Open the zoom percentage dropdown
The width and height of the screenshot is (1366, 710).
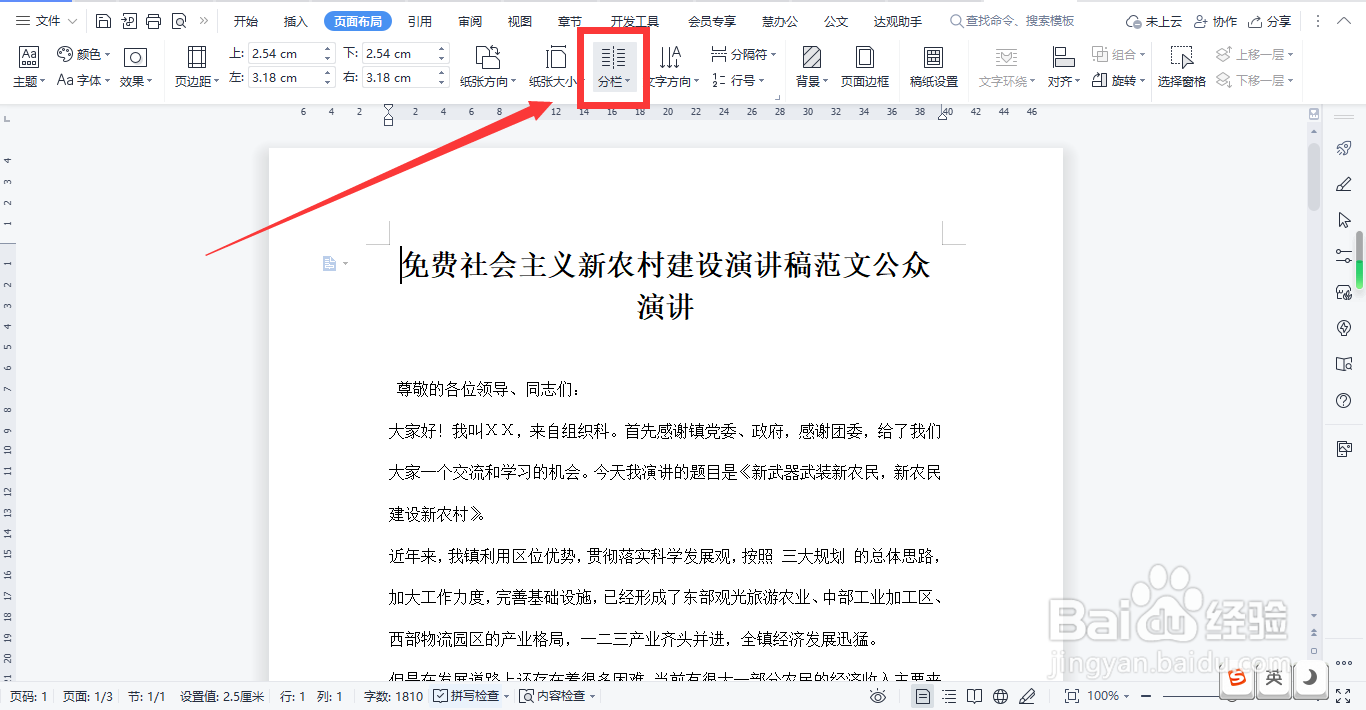click(x=1113, y=695)
